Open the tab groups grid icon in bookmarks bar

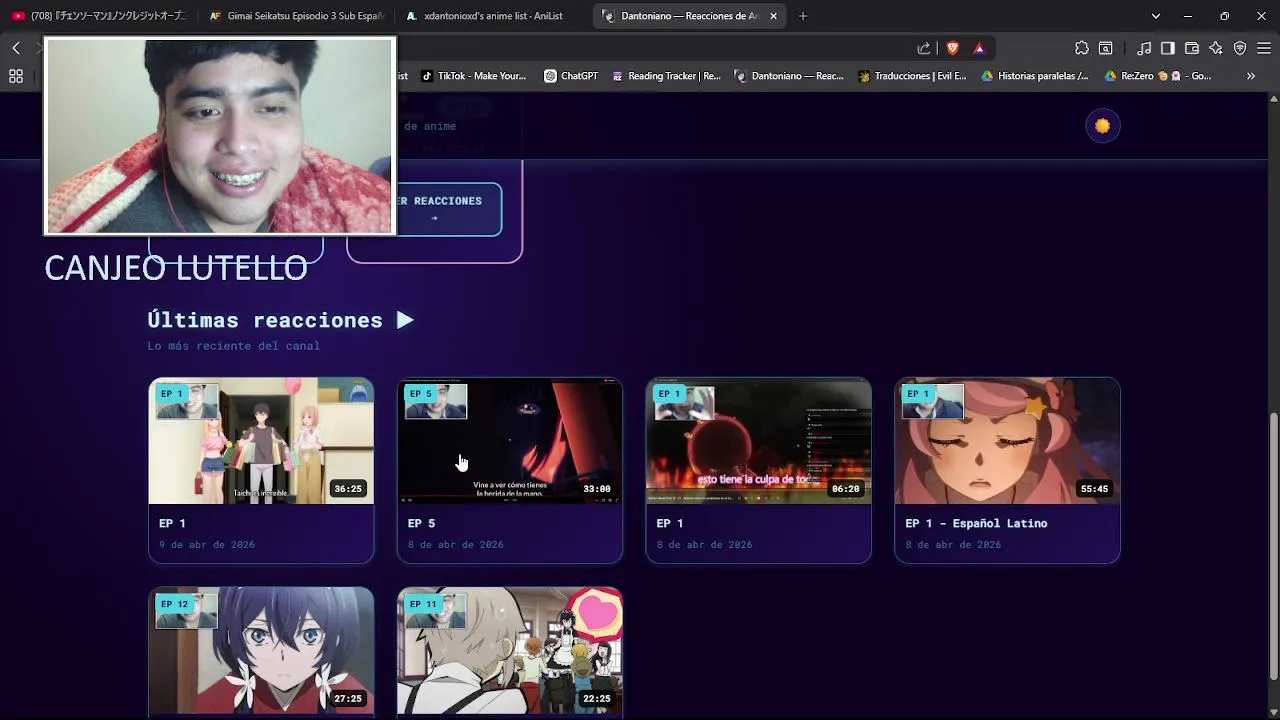(x=16, y=76)
